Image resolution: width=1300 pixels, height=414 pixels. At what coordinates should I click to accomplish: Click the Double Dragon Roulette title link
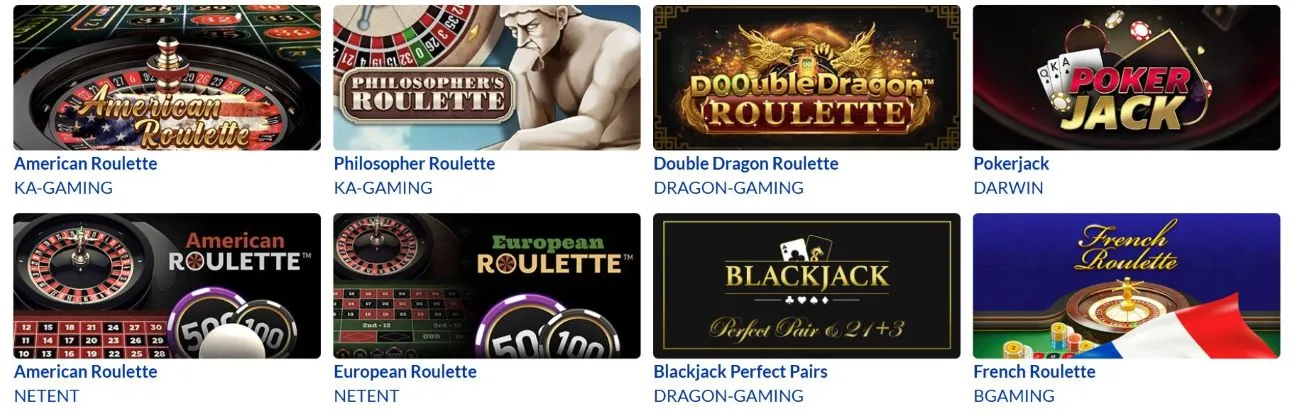(746, 164)
